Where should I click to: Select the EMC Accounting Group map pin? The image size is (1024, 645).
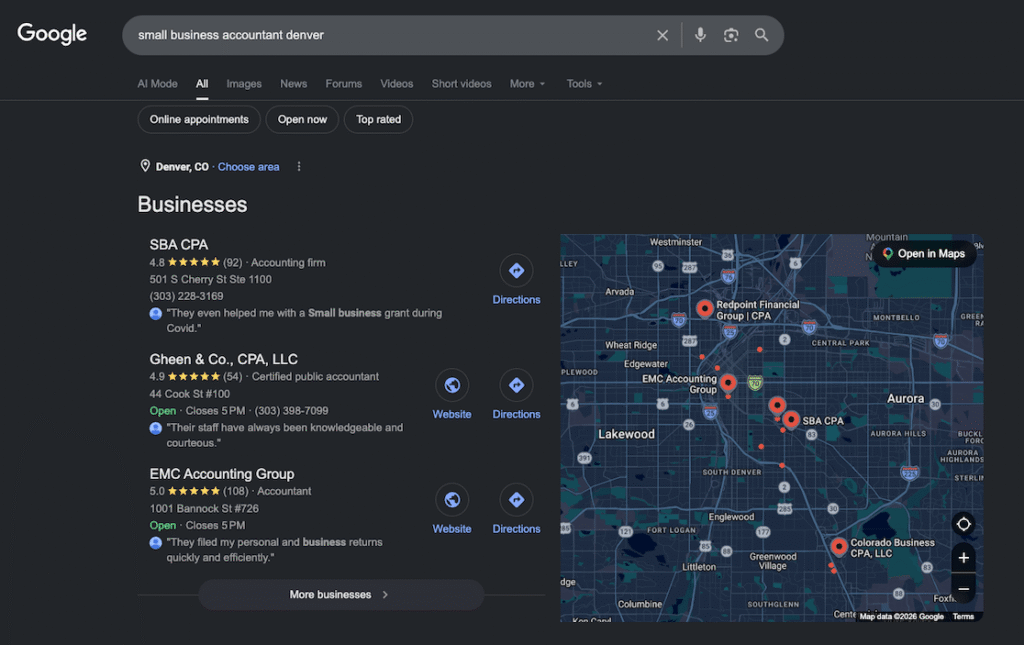tap(728, 382)
